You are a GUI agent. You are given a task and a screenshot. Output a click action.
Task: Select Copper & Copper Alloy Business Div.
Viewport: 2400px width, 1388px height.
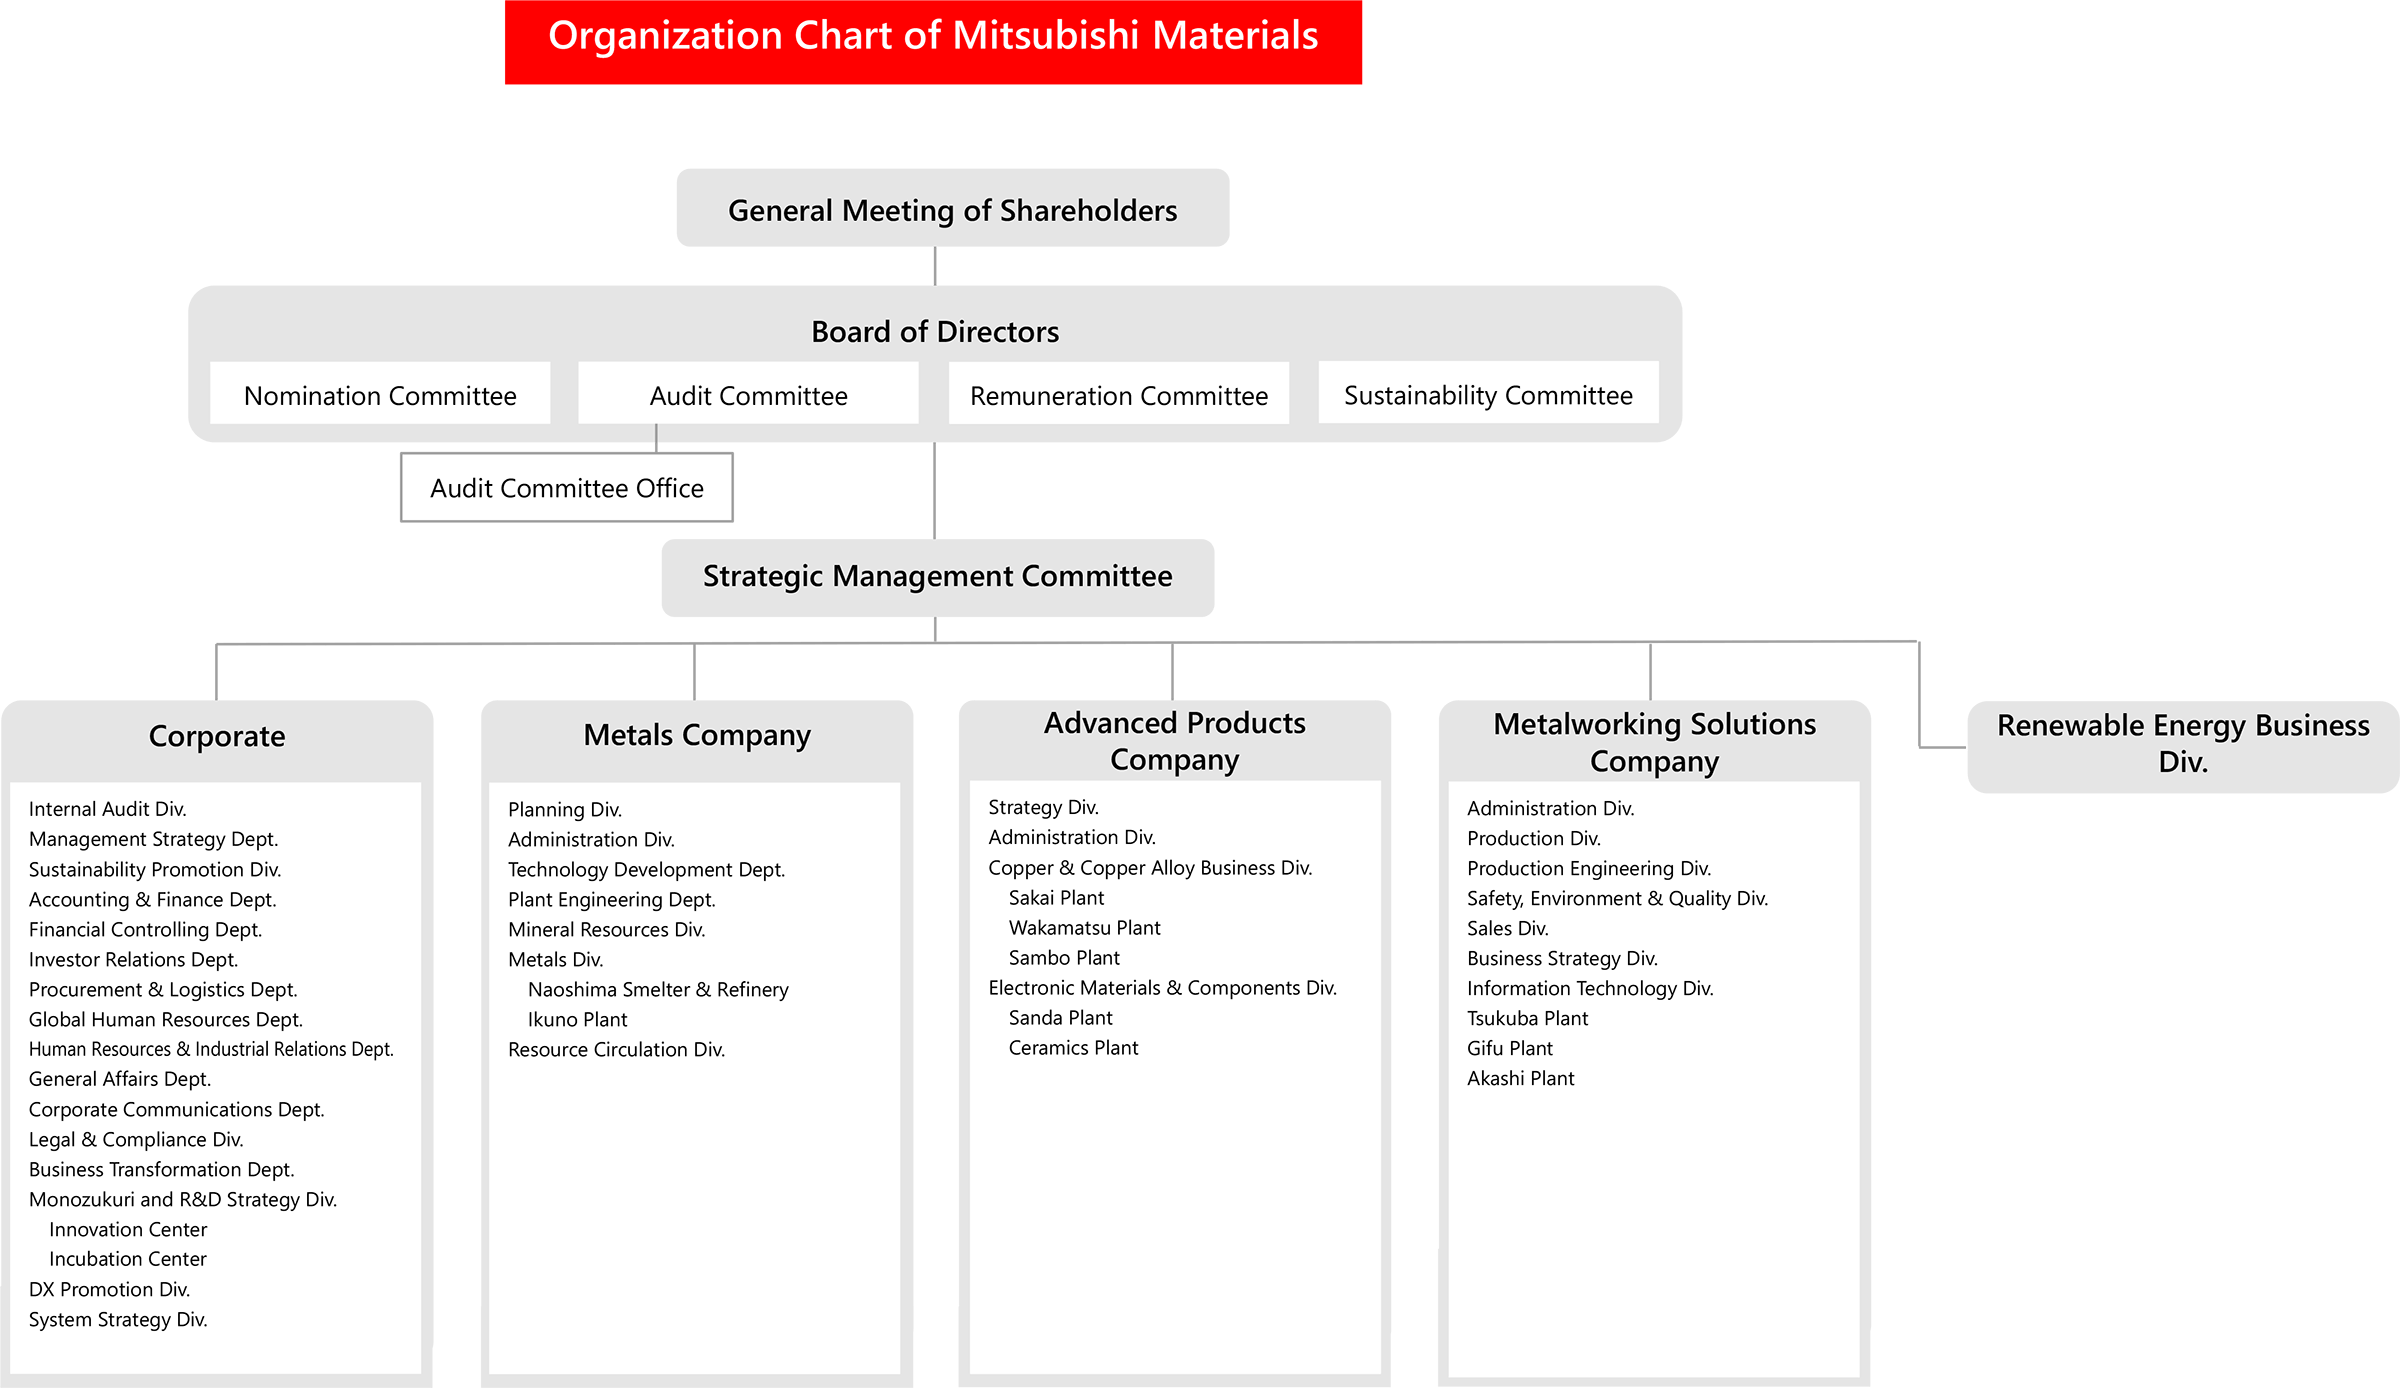coord(1151,867)
